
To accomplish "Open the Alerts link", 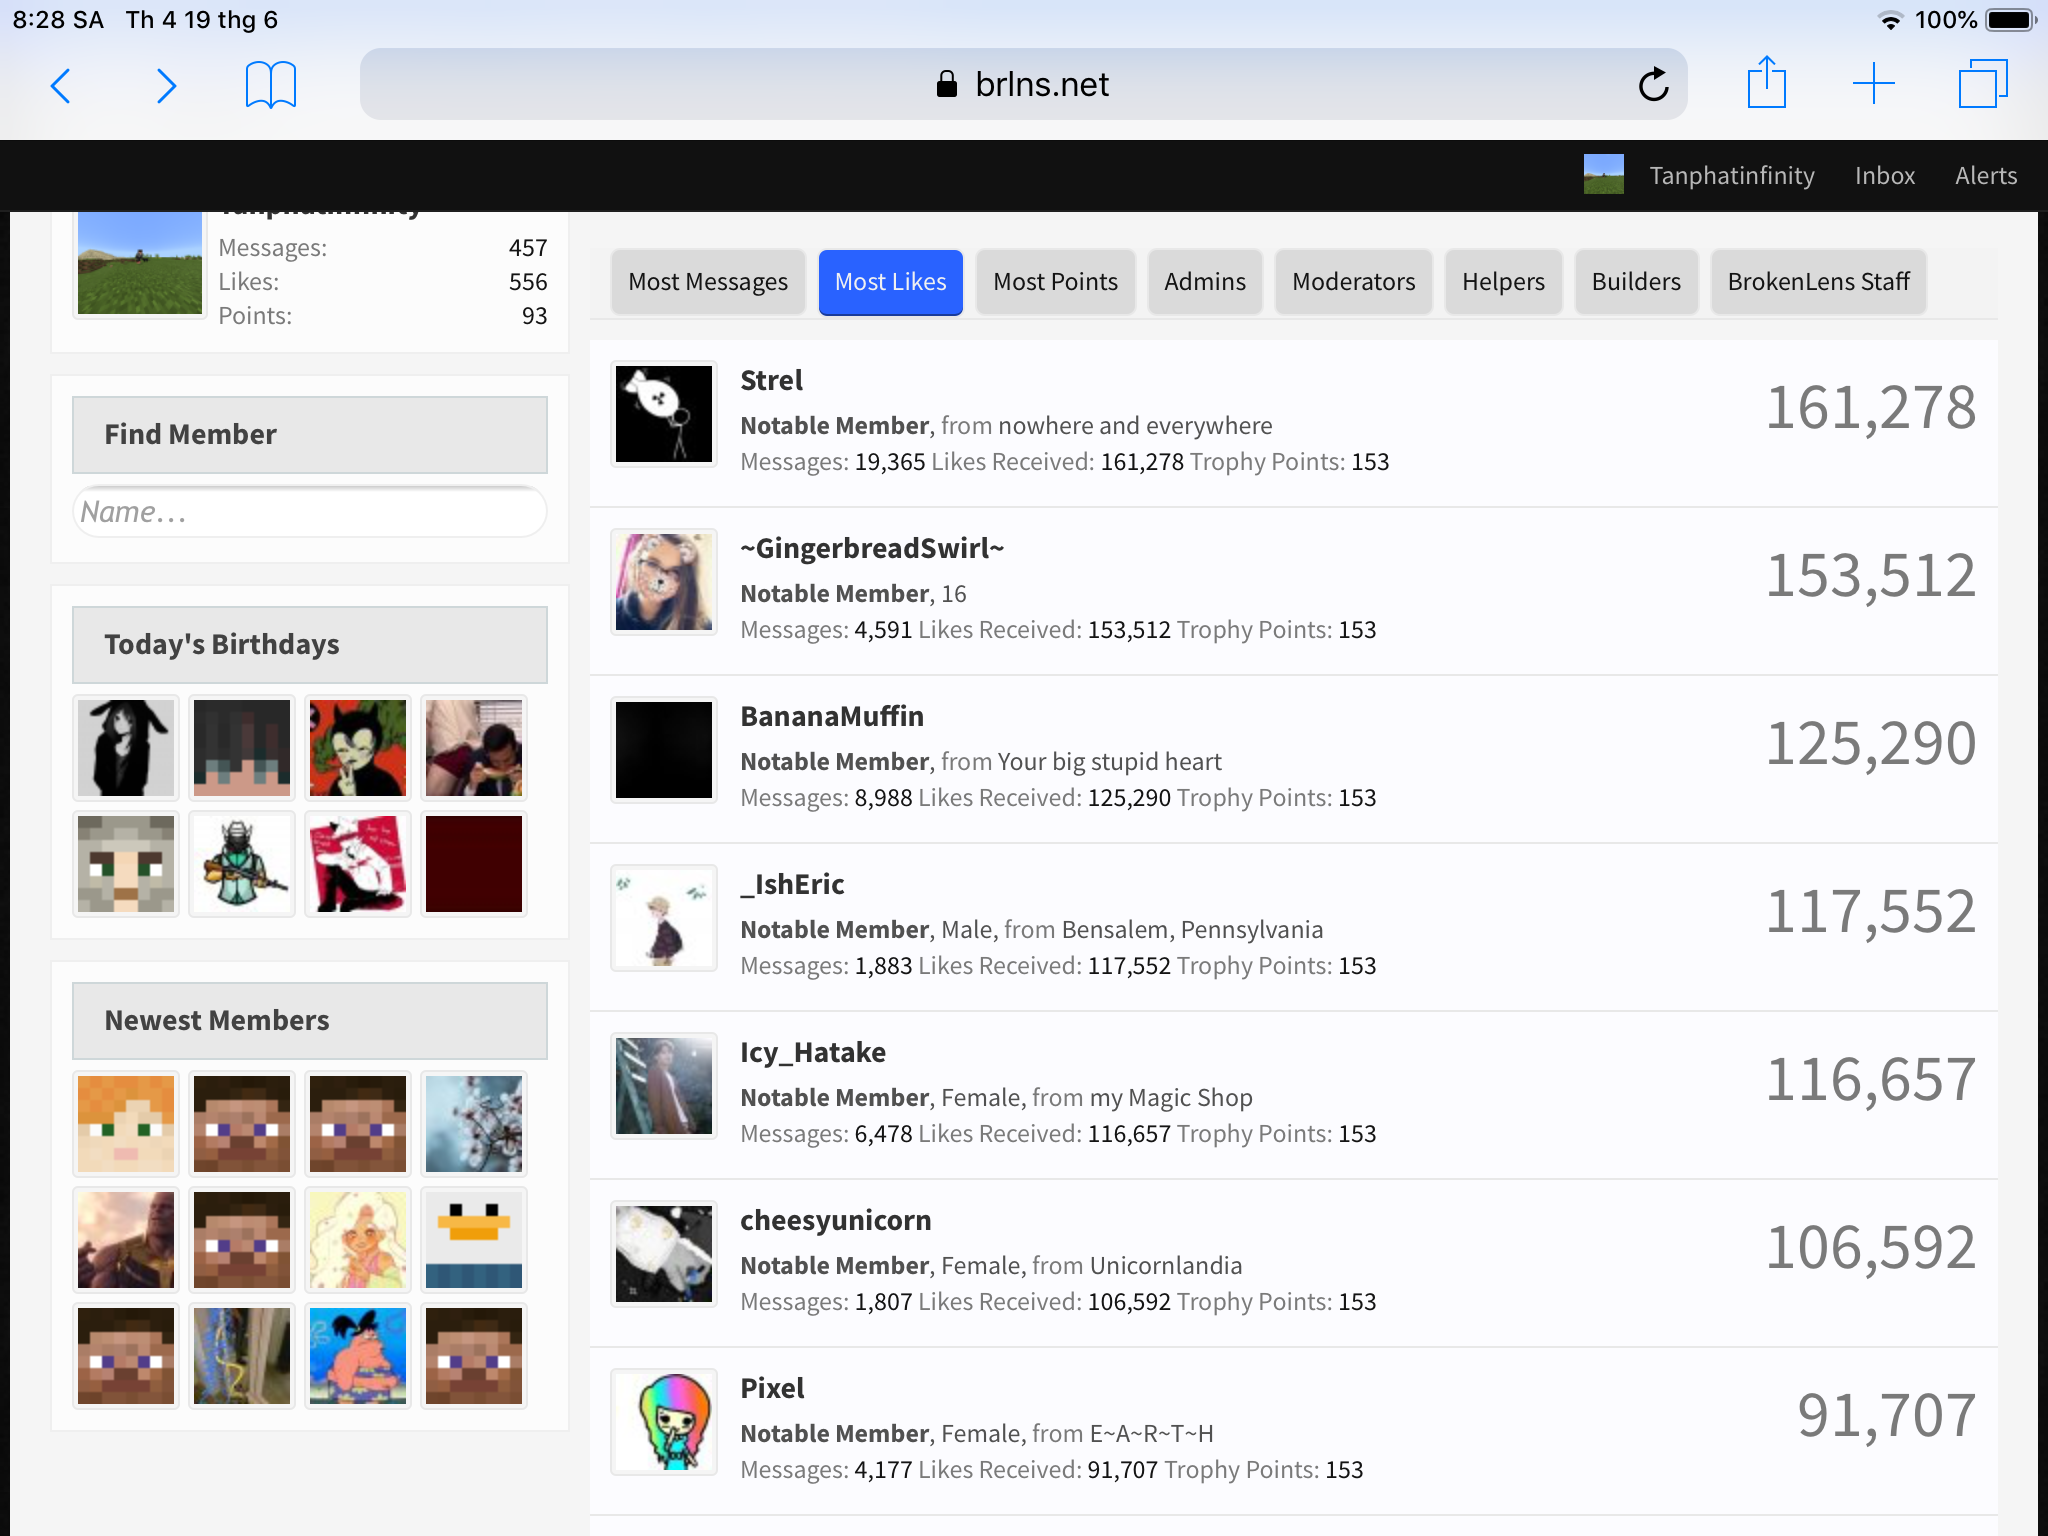I will [x=1985, y=175].
